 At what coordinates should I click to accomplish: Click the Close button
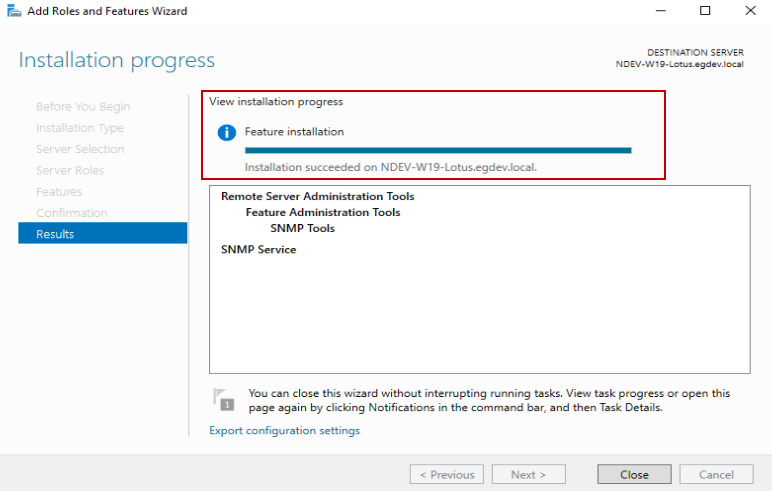click(634, 474)
